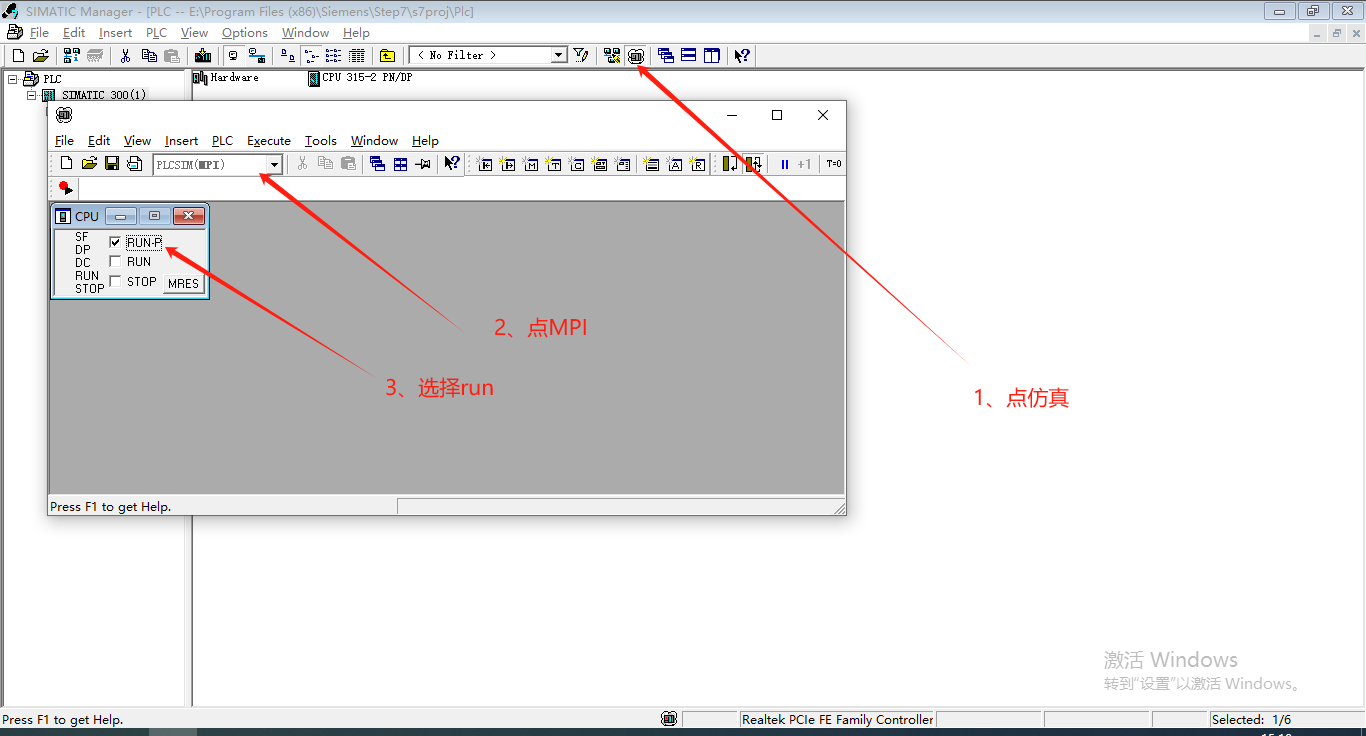Image resolution: width=1366 pixels, height=736 pixels.
Task: Click the block registers (R) icon in PLCSIM
Action: coord(698,164)
